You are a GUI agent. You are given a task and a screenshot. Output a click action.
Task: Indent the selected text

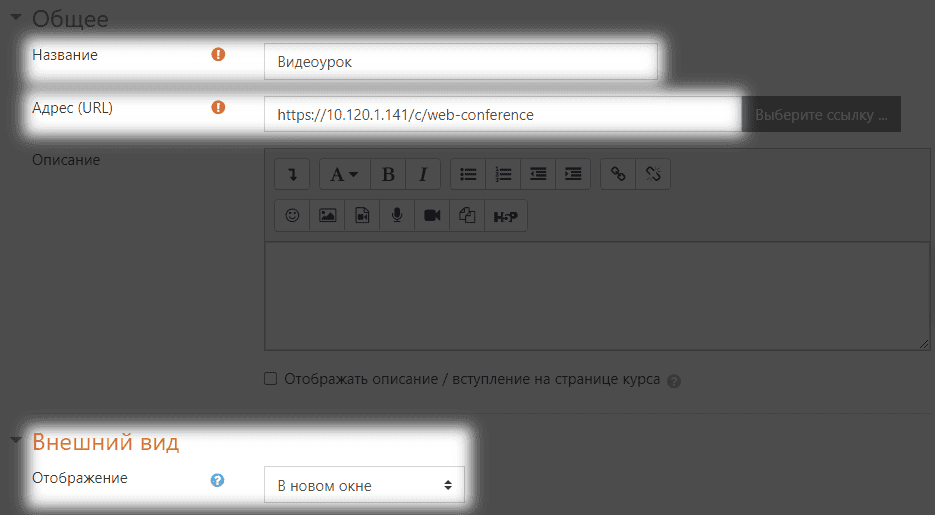(x=573, y=174)
